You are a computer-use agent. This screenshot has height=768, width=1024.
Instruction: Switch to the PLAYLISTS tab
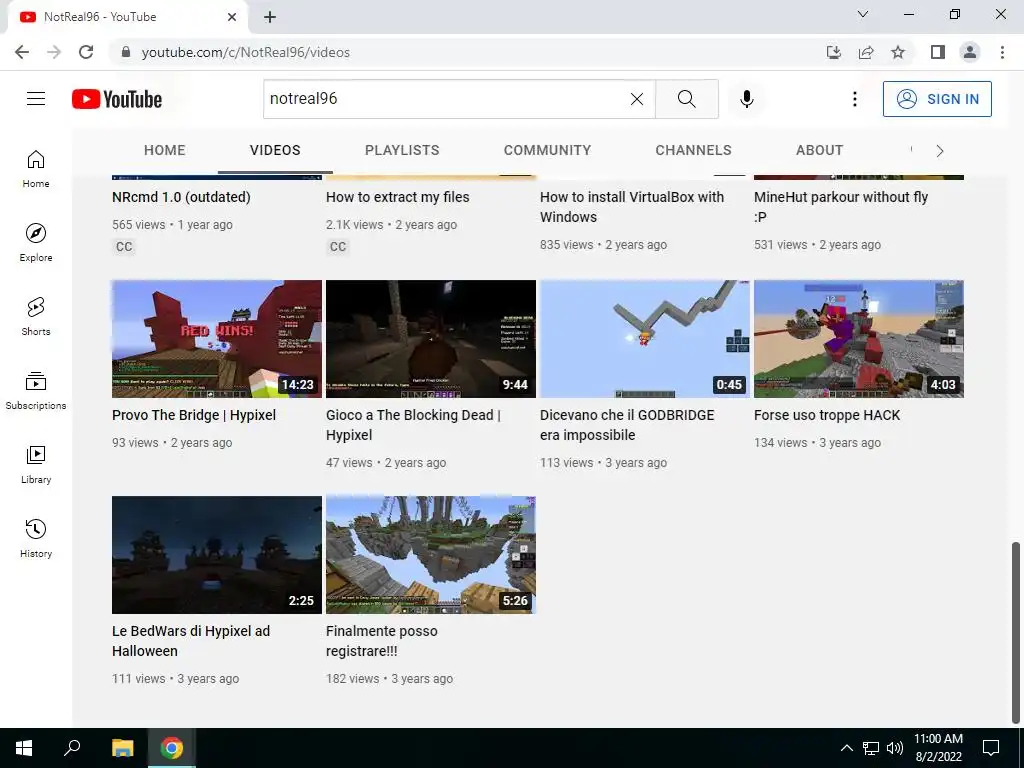(x=402, y=150)
